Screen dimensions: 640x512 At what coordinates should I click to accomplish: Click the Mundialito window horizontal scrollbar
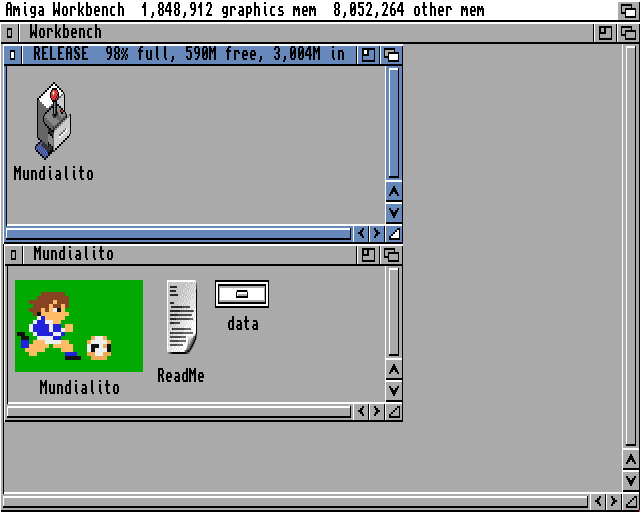pos(179,412)
